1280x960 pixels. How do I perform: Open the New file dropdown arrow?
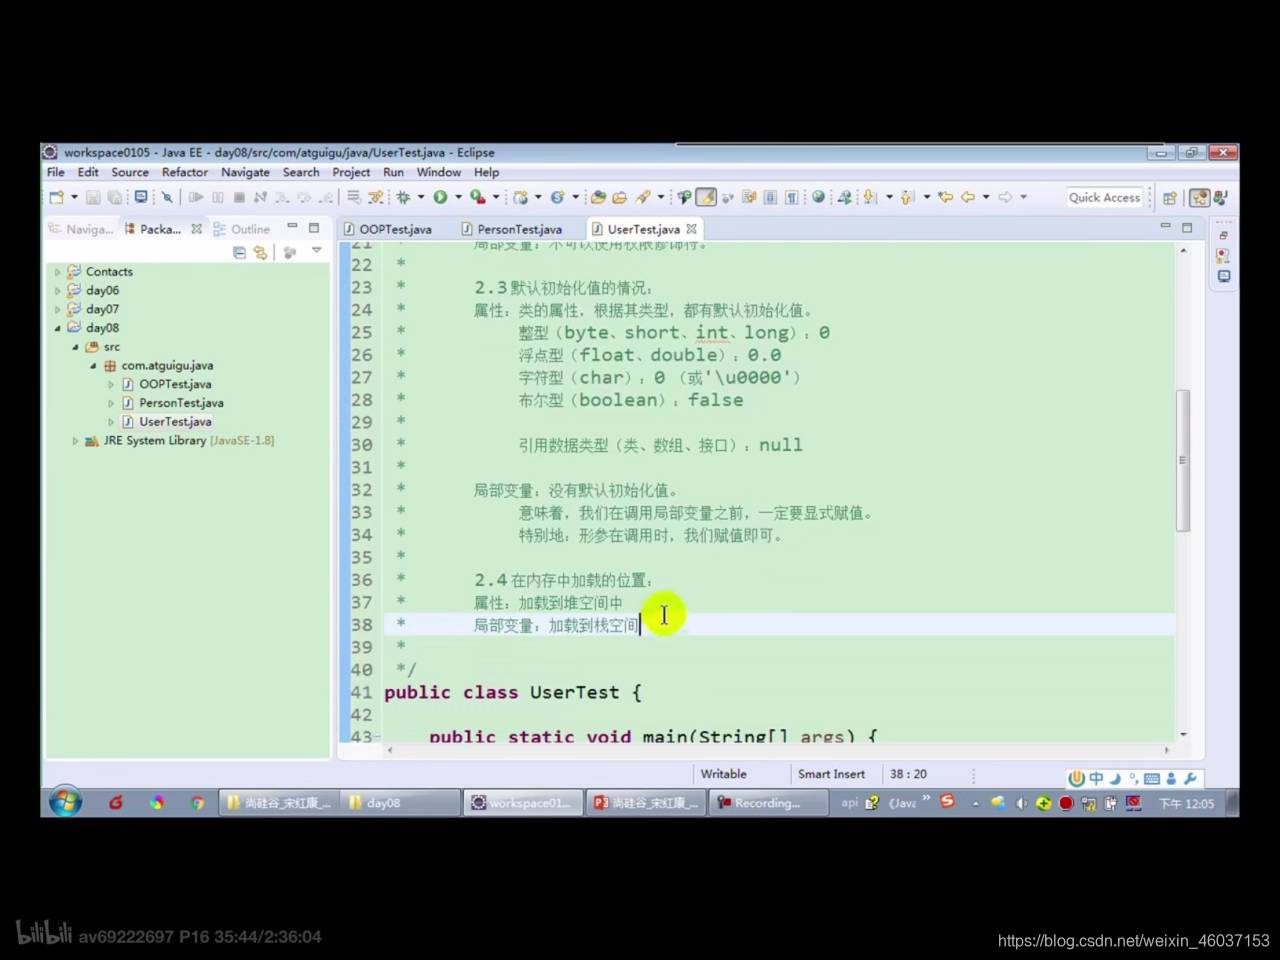click(73, 197)
